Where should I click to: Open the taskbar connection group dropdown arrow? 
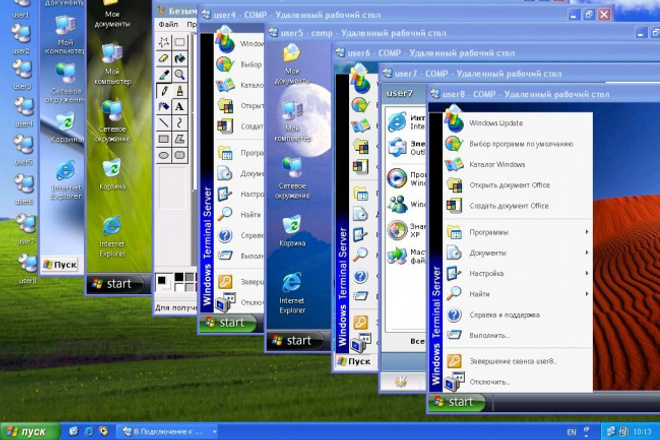[214, 432]
